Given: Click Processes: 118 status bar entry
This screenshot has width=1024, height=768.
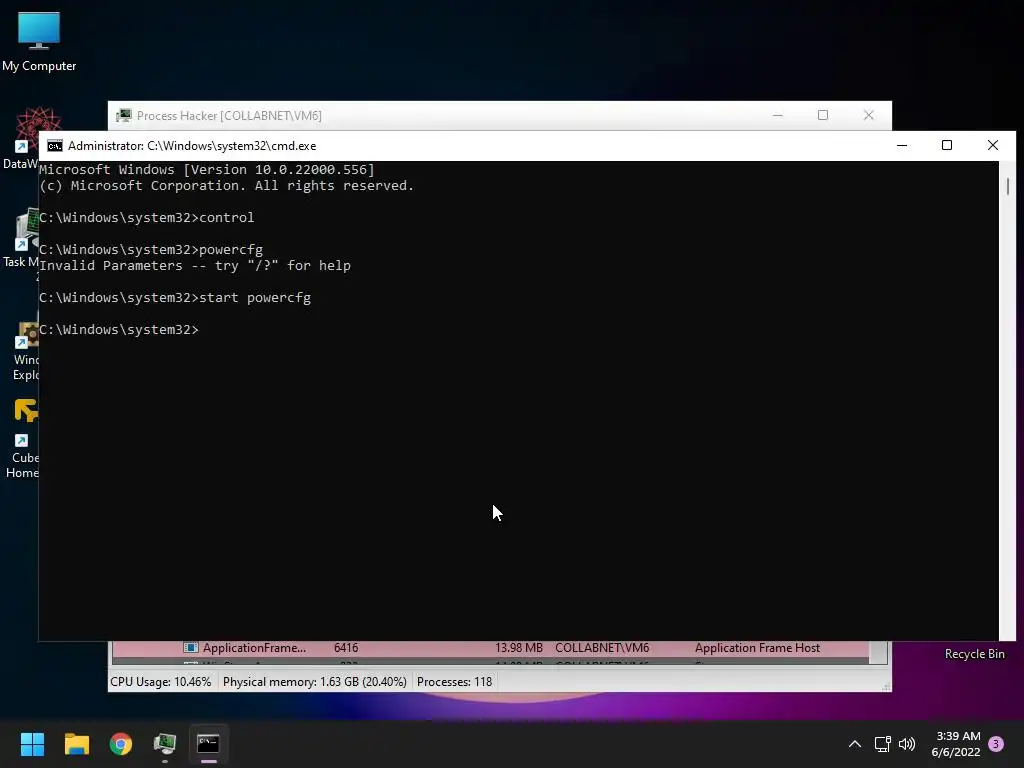Looking at the screenshot, I should tap(455, 682).
